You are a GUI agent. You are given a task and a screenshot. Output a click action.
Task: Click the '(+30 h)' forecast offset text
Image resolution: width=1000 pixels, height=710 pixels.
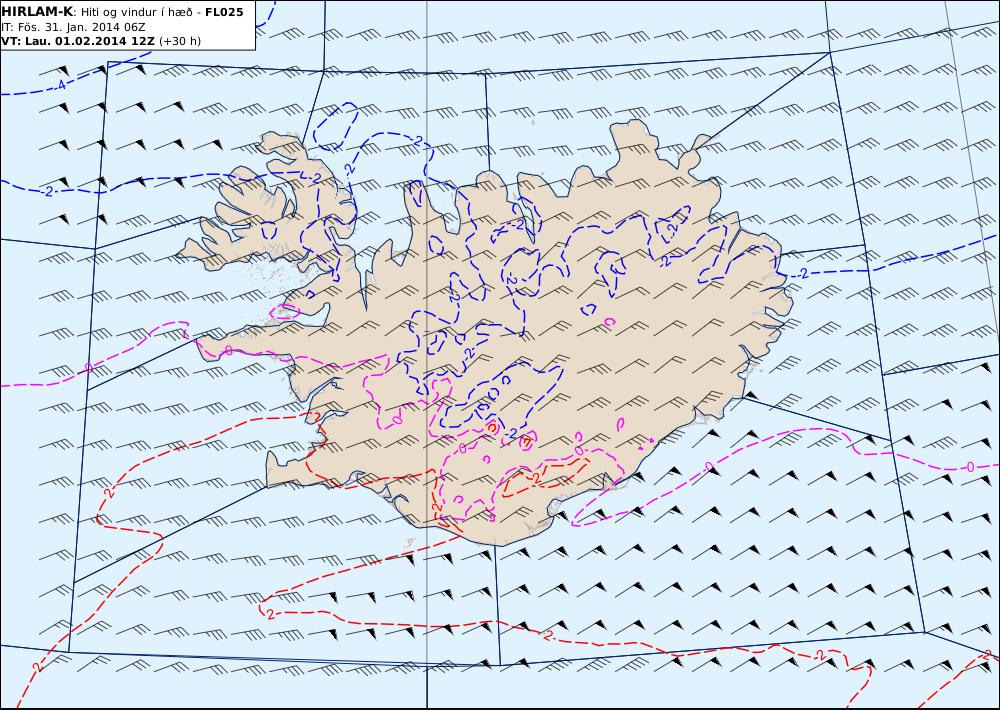(x=179, y=41)
